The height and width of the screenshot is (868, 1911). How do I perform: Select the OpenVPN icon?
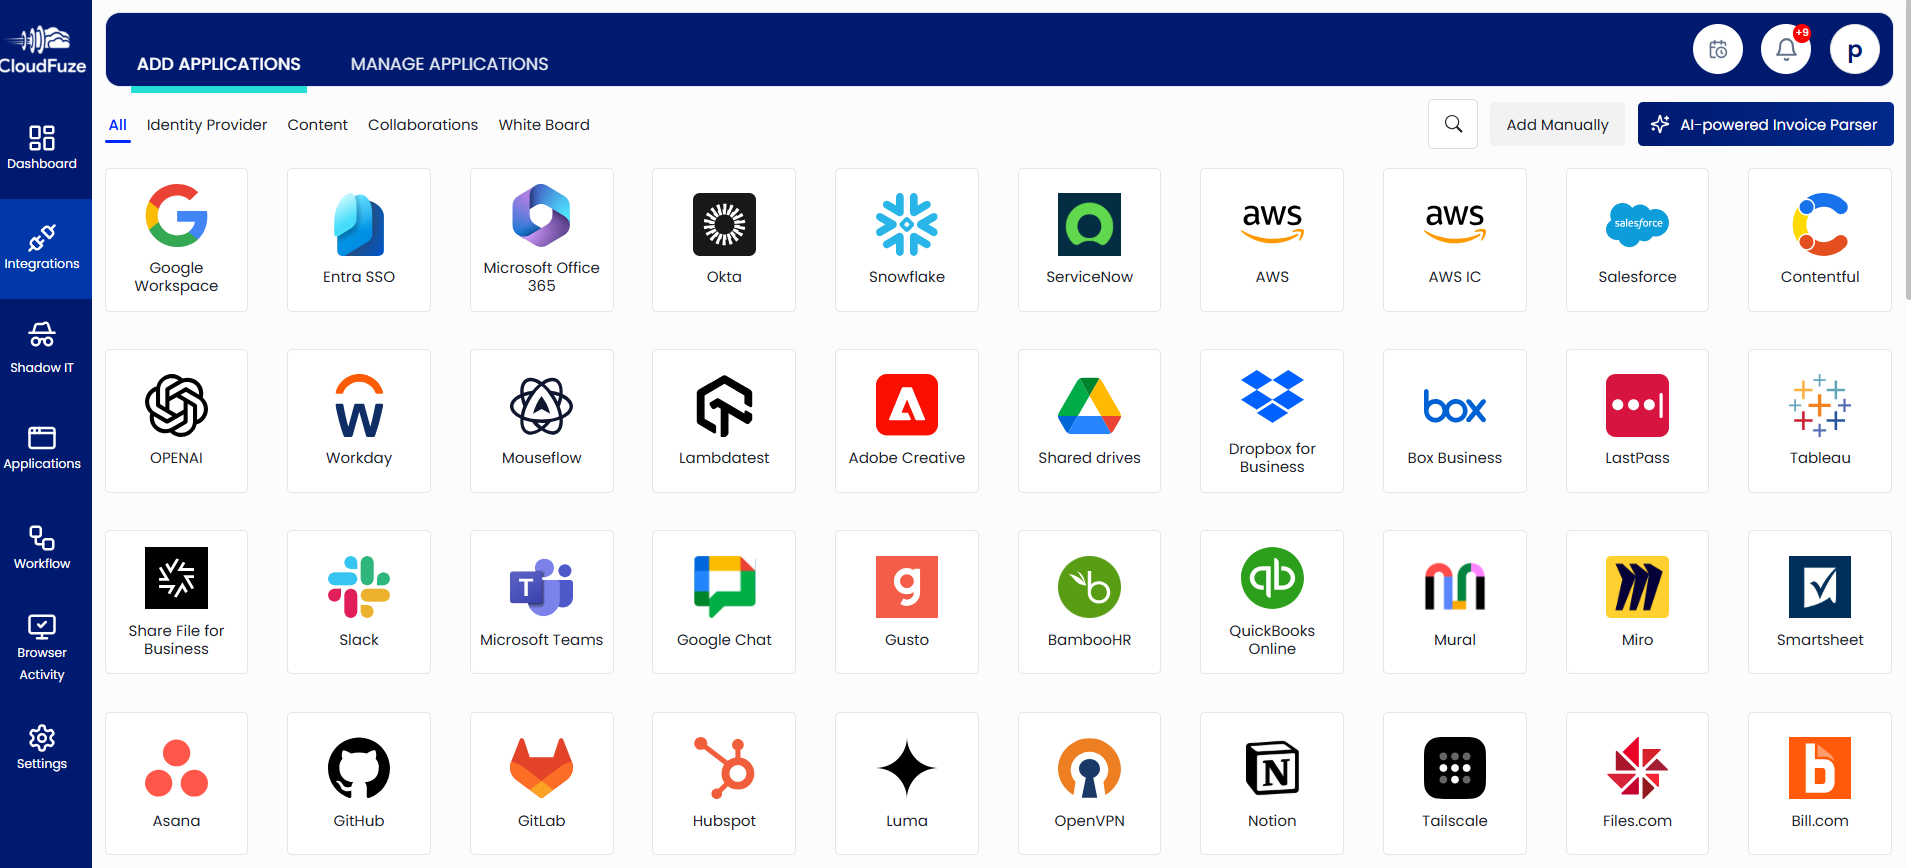click(x=1089, y=768)
